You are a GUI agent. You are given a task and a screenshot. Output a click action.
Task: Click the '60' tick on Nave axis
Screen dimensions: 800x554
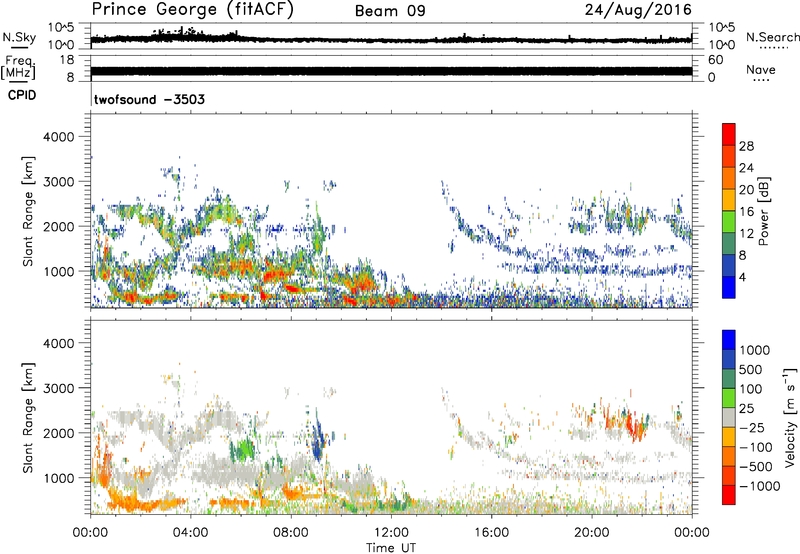(x=715, y=60)
